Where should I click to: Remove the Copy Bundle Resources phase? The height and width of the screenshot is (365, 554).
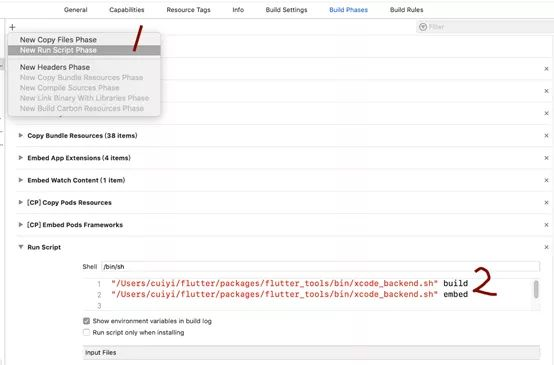pos(546,136)
